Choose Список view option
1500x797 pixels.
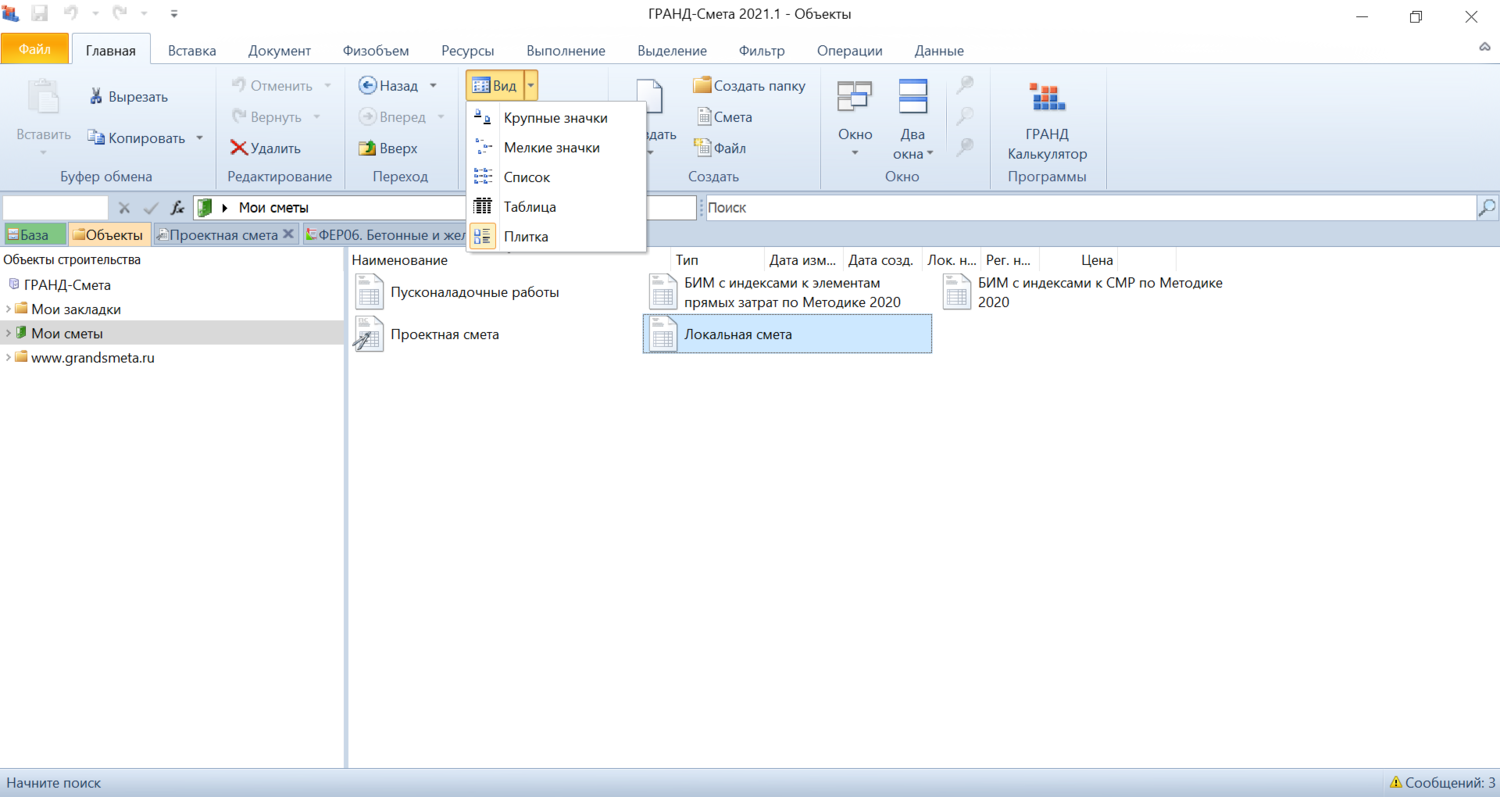[556, 177]
